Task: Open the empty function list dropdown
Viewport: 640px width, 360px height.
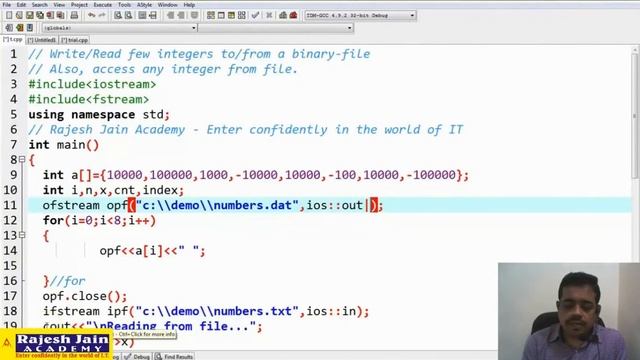Action: click(x=276, y=28)
